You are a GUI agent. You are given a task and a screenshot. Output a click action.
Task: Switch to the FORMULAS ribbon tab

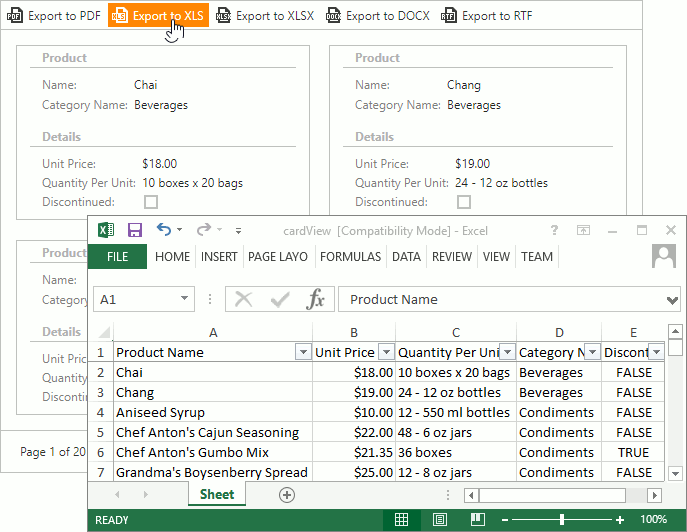coord(350,256)
